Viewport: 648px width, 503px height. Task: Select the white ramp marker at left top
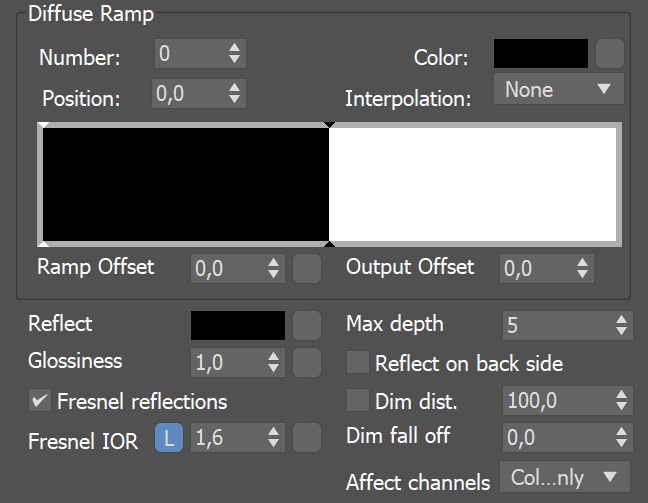(43, 125)
